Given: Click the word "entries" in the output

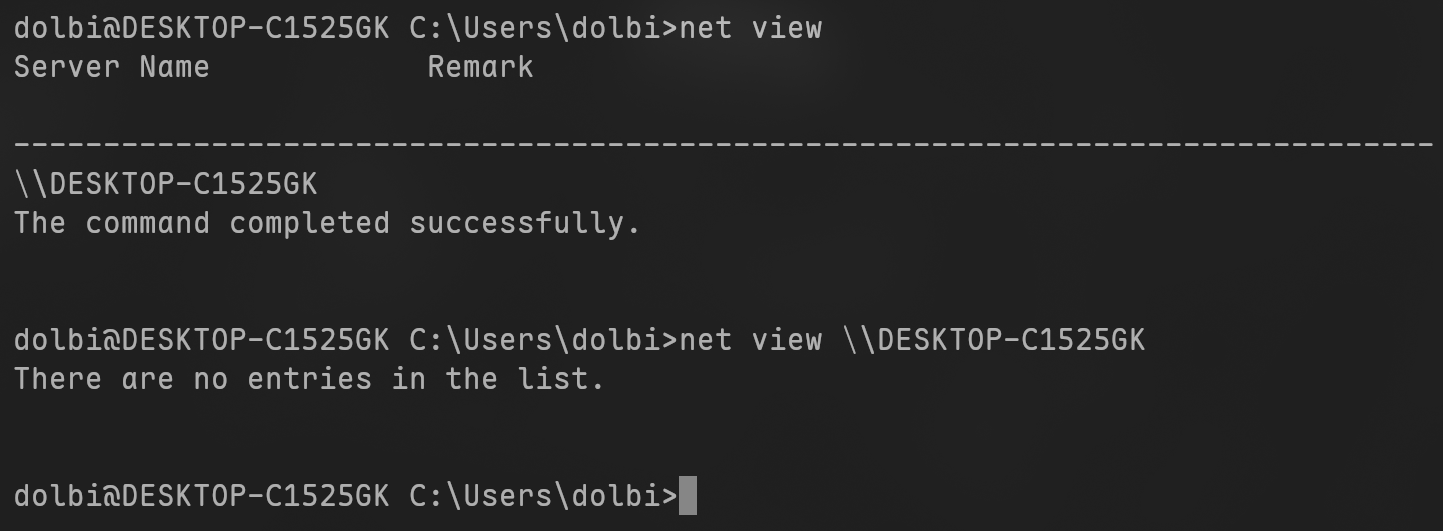Looking at the screenshot, I should pos(309,379).
